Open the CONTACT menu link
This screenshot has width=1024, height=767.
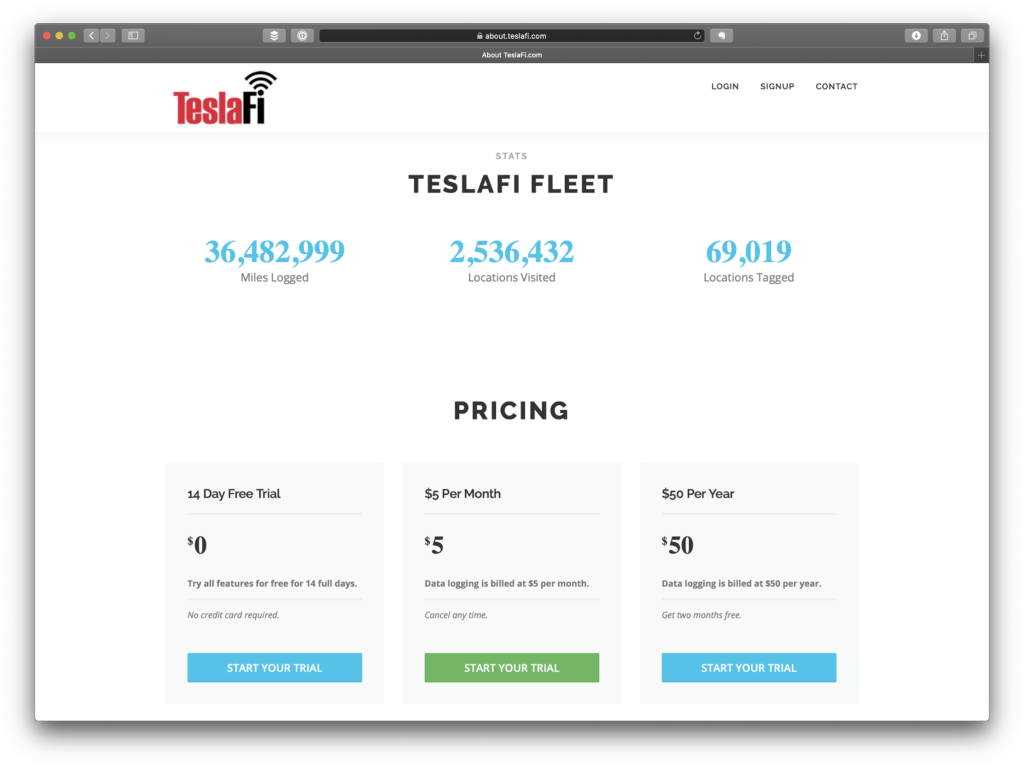click(x=837, y=86)
